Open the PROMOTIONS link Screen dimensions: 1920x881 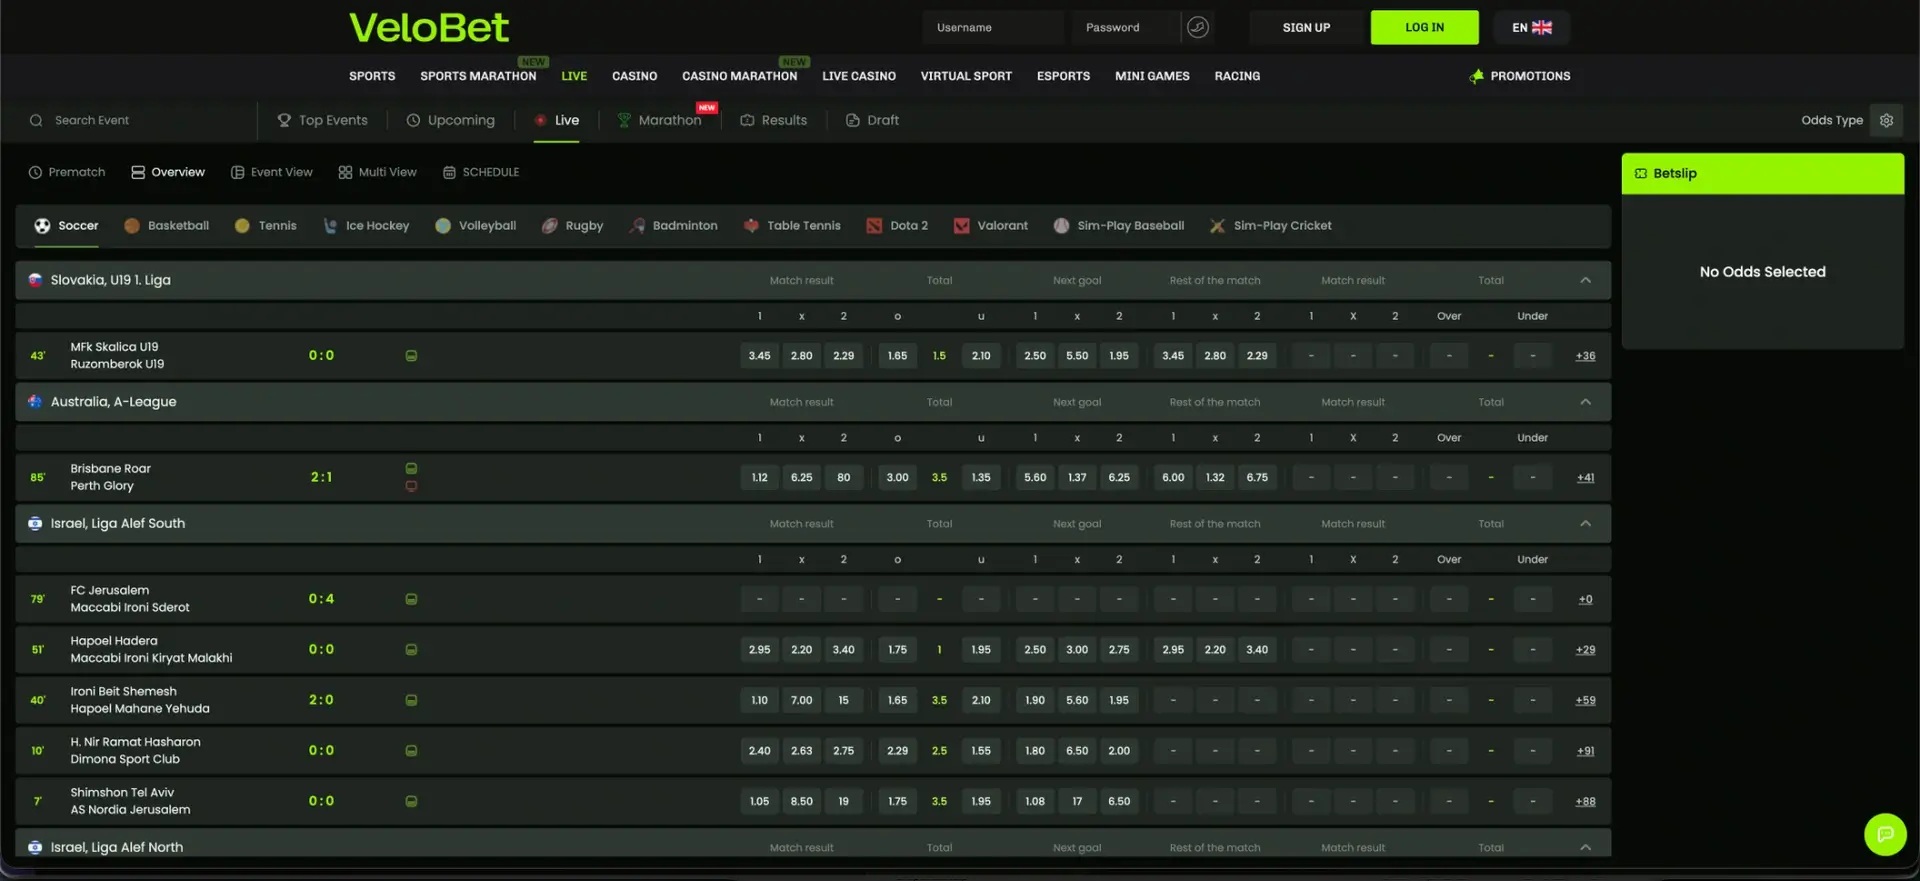[x=1520, y=76]
